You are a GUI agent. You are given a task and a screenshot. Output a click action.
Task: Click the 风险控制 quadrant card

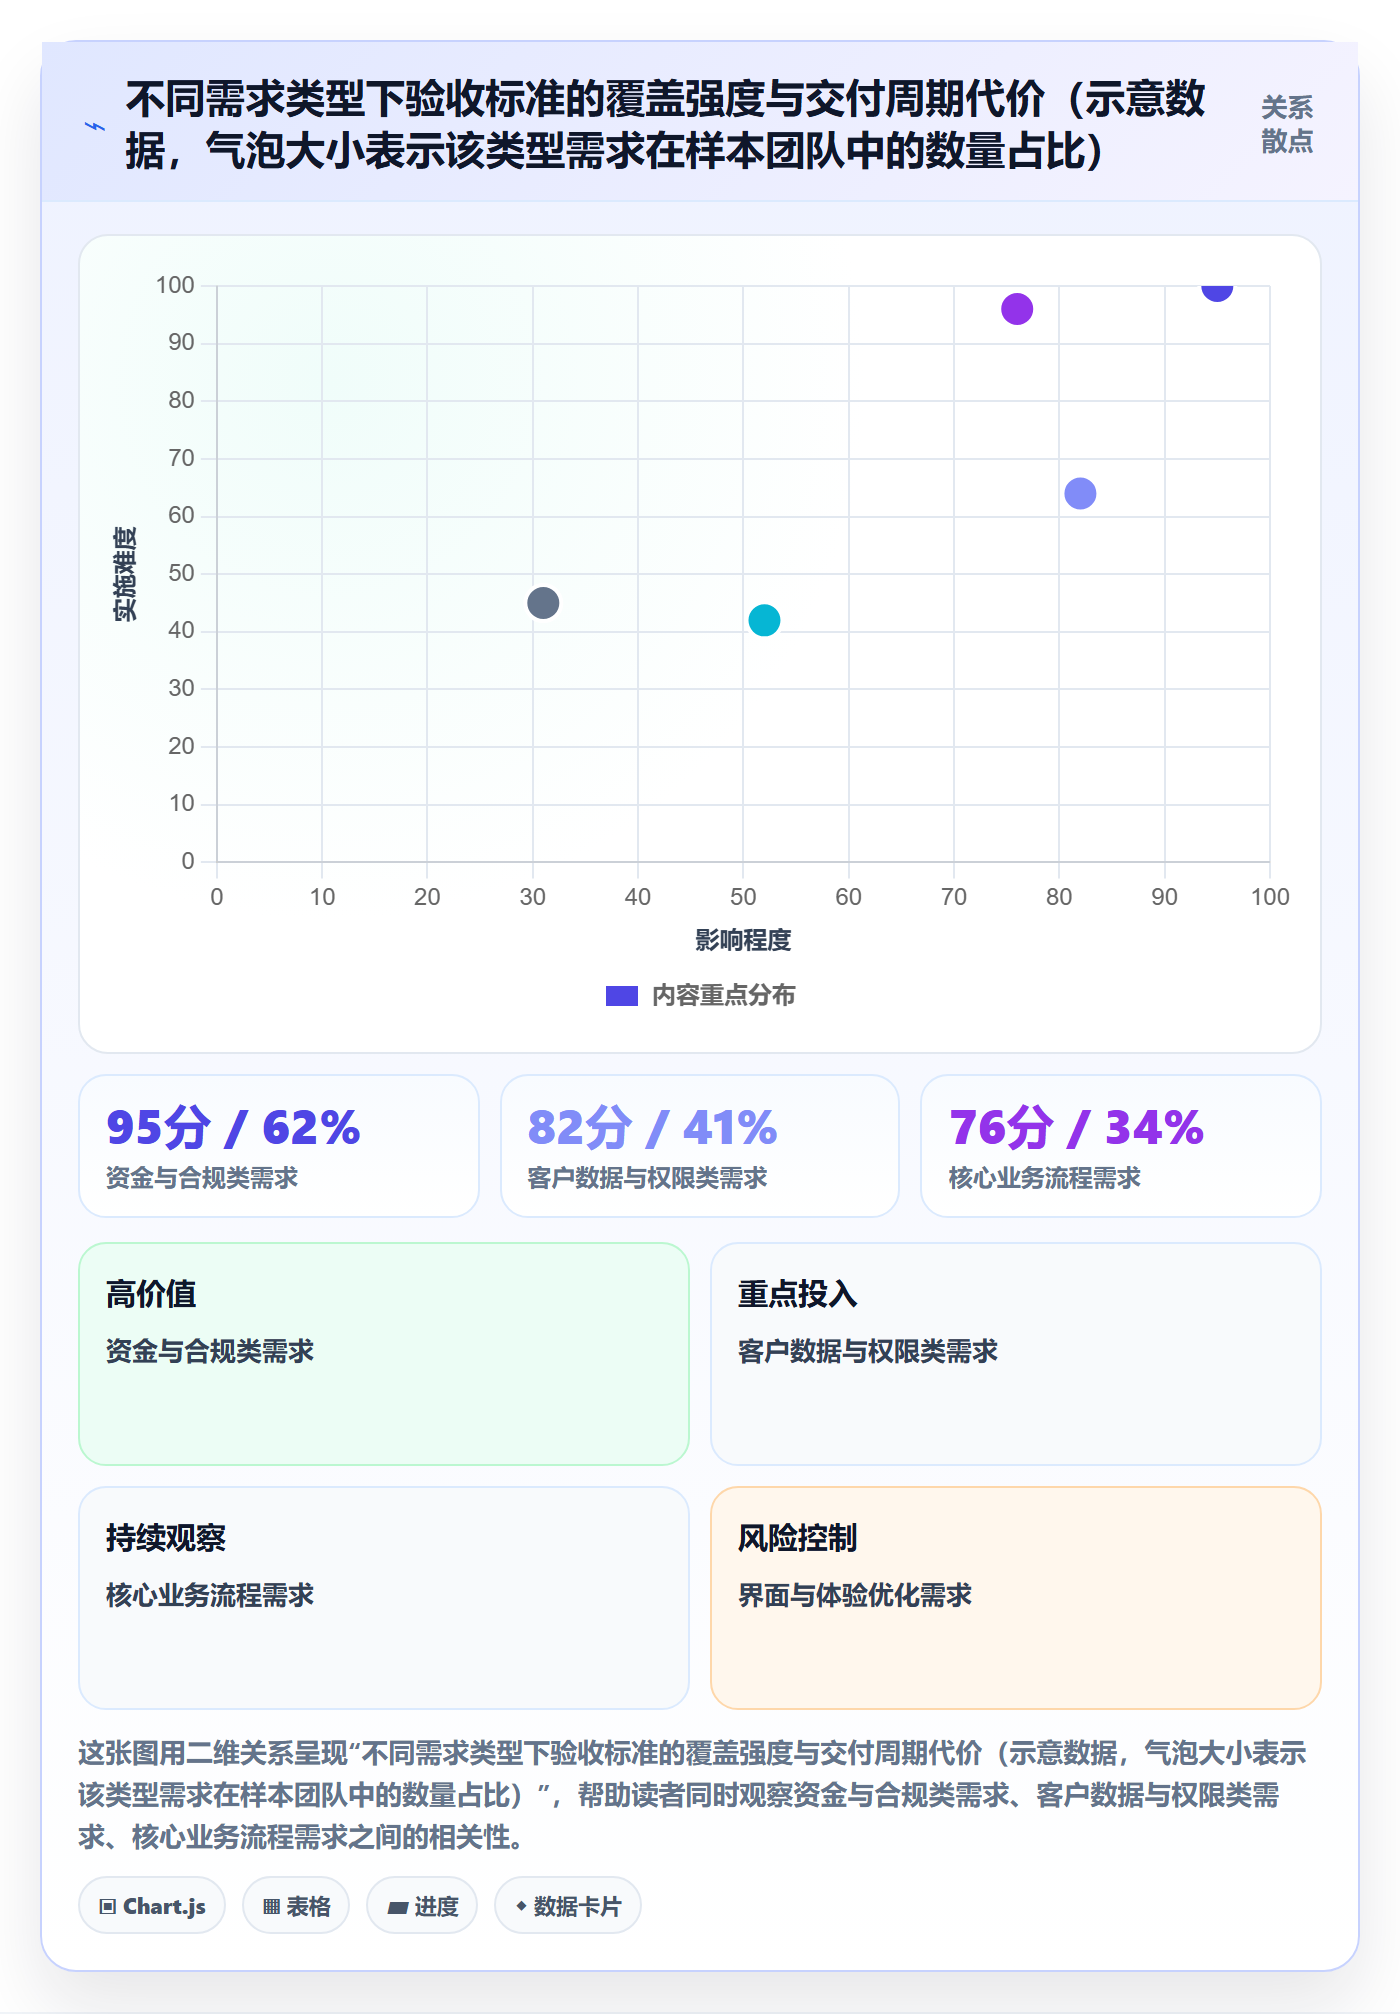[1016, 1598]
